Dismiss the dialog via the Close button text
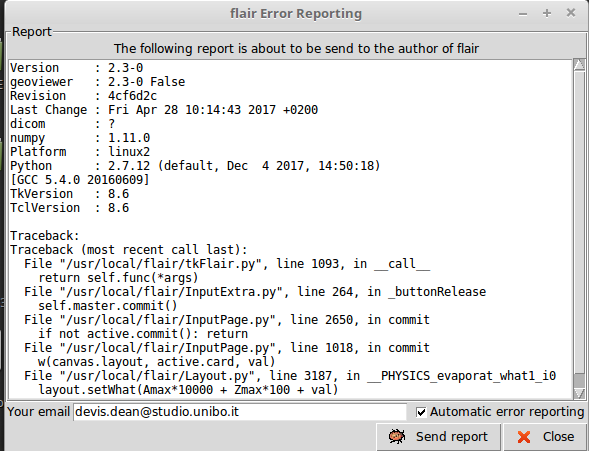This screenshot has width=589, height=451. (558, 437)
